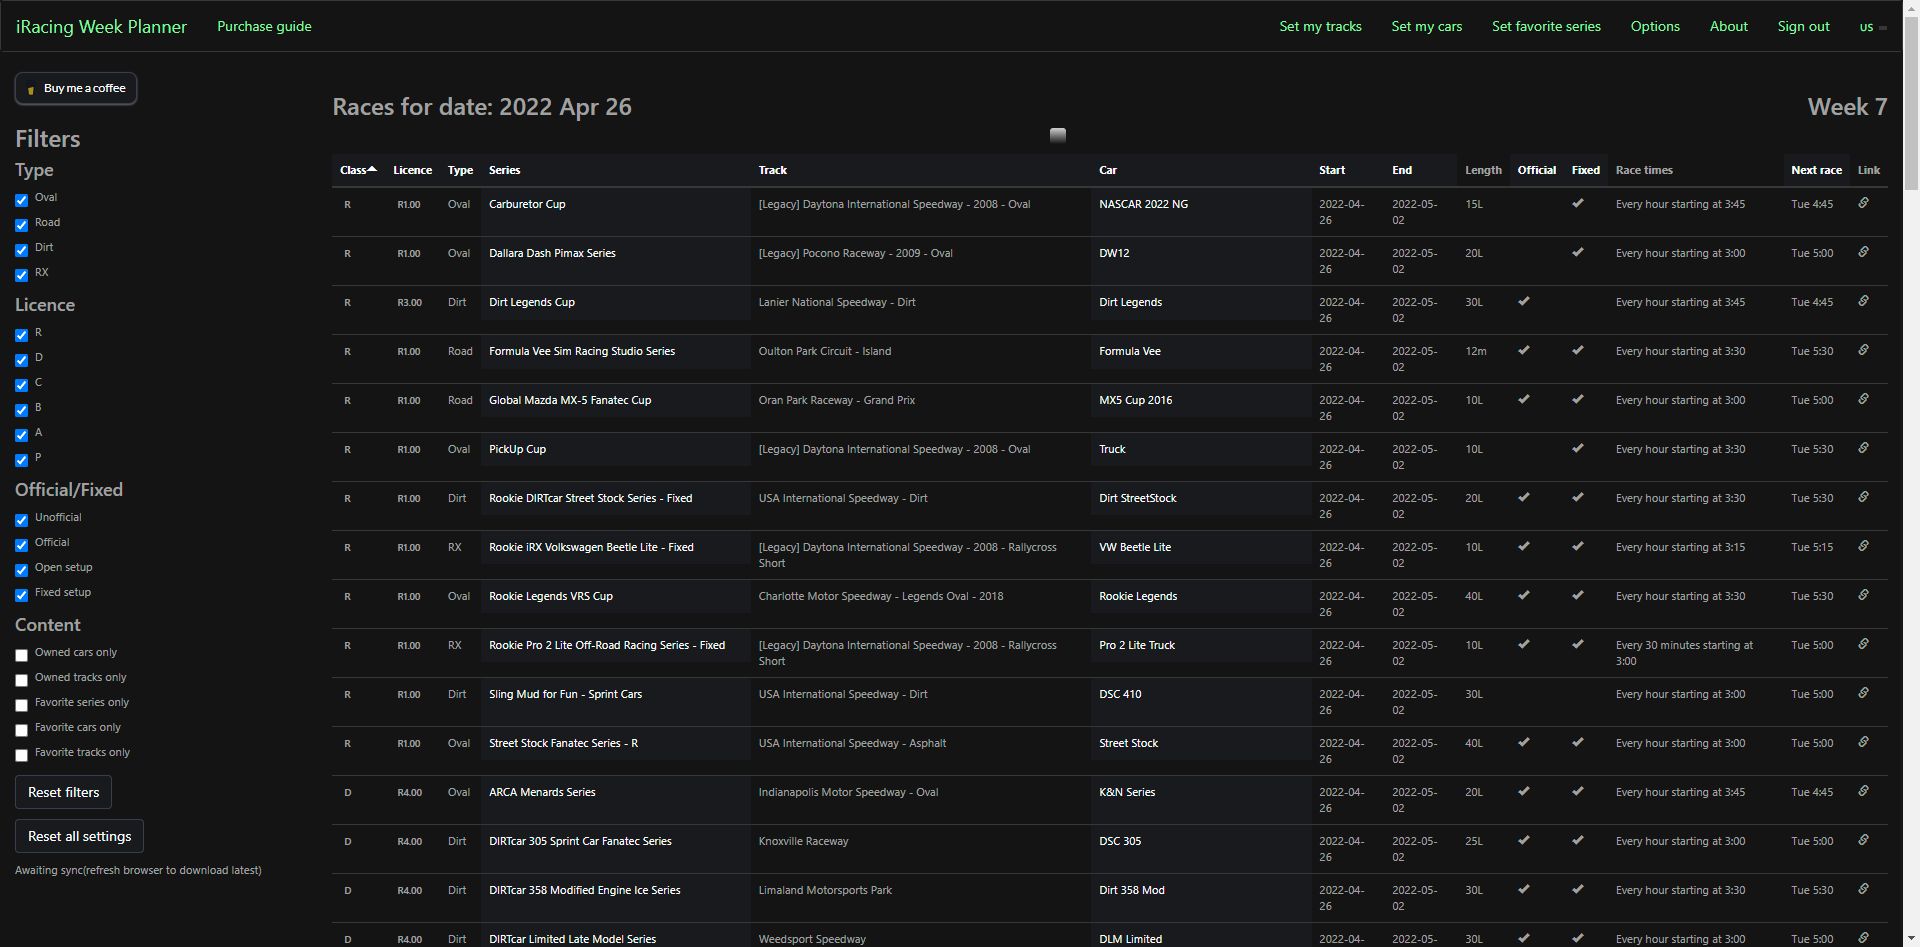This screenshot has height=947, width=1920.
Task: Open link icon for Rookie DIRTcar Street Stock Series
Action: pyautogui.click(x=1863, y=497)
